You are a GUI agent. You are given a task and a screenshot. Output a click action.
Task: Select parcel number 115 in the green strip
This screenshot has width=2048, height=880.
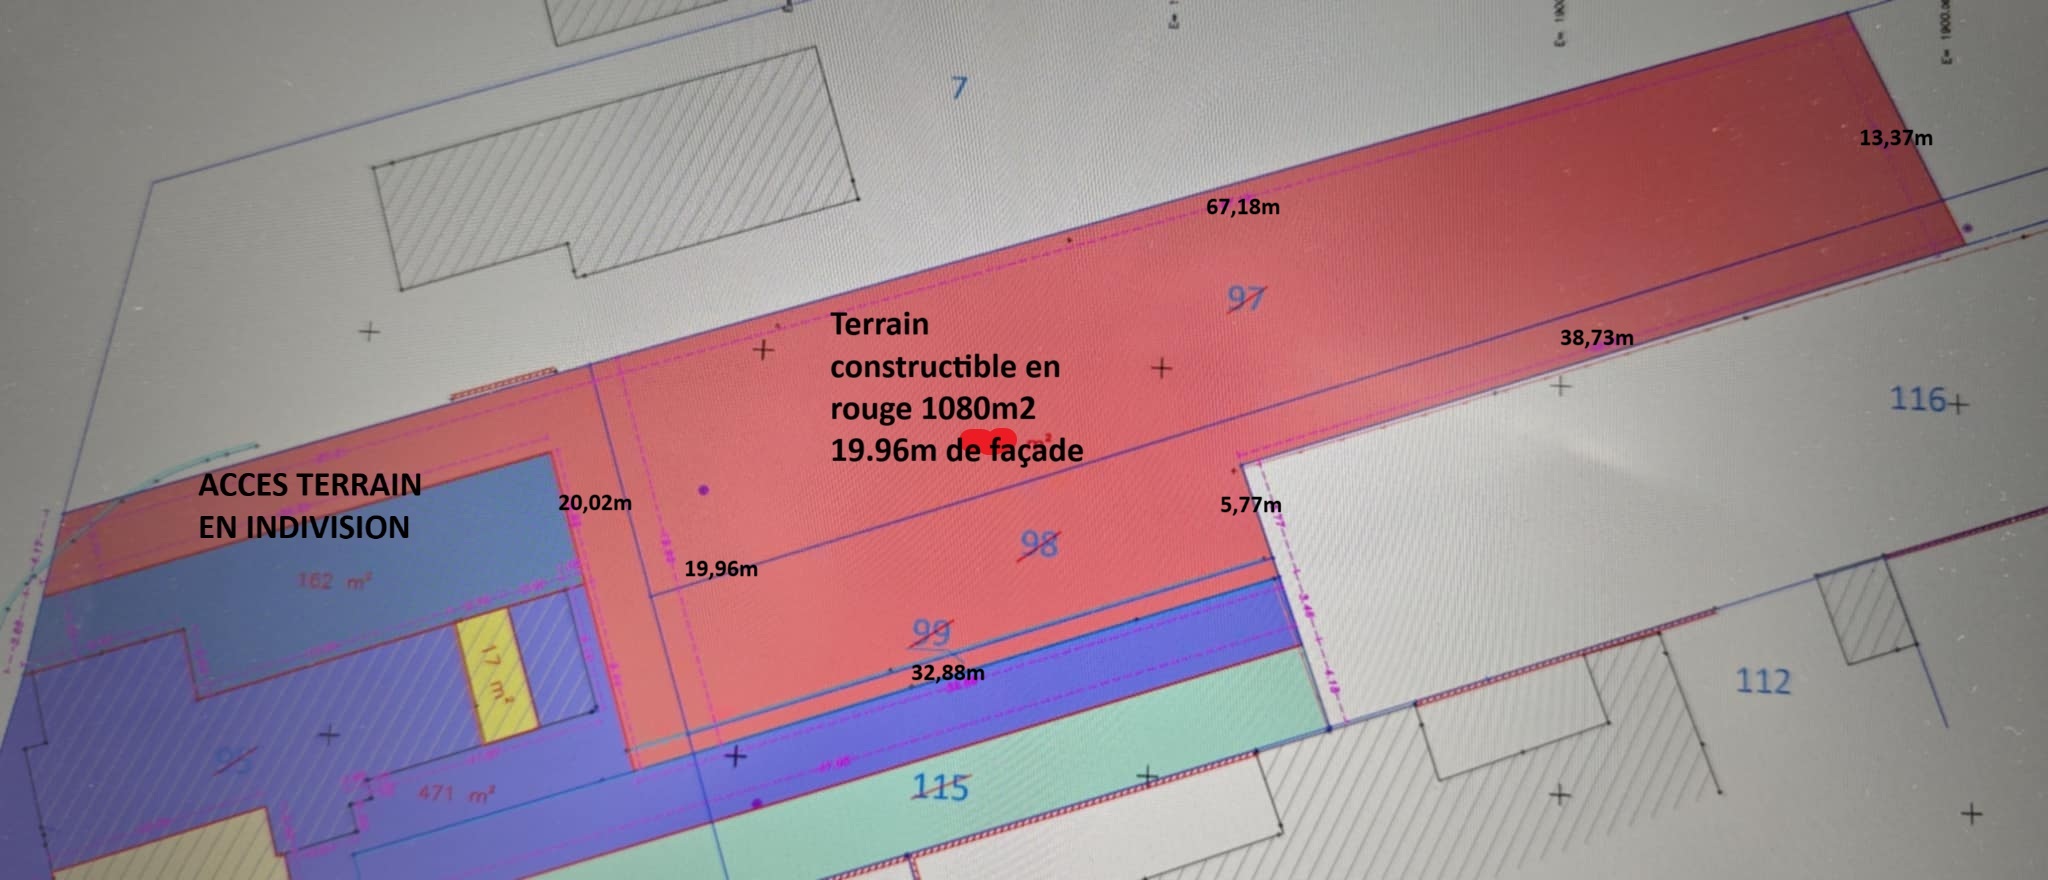coord(940,787)
